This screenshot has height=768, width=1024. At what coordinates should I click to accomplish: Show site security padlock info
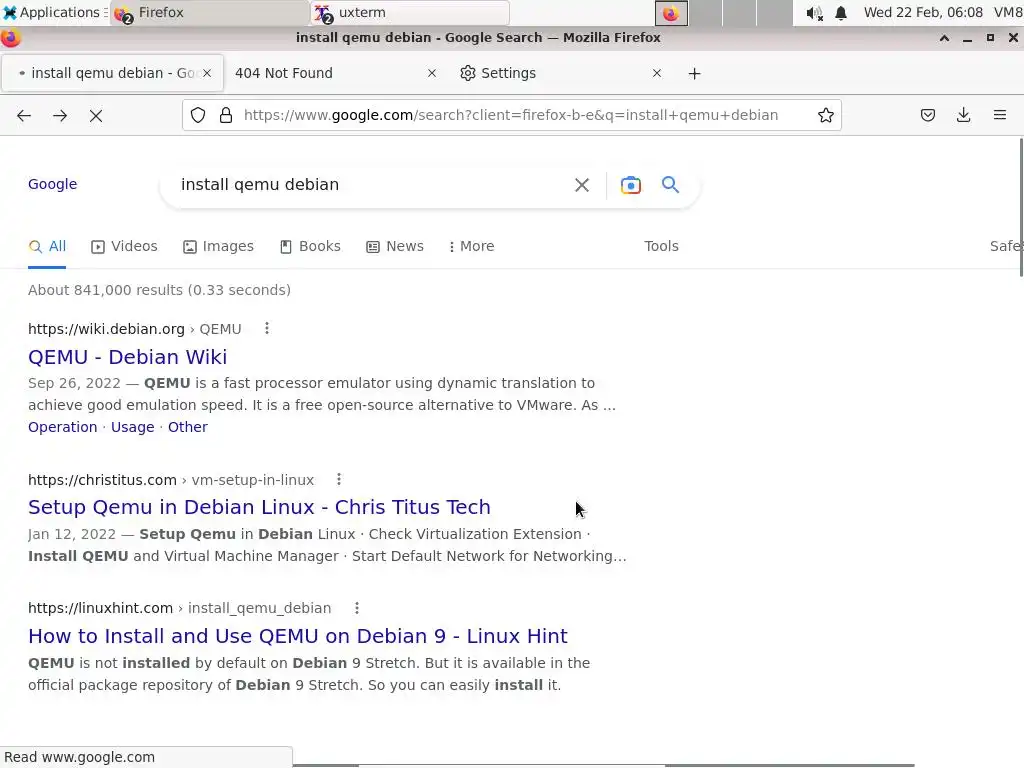tap(226, 116)
